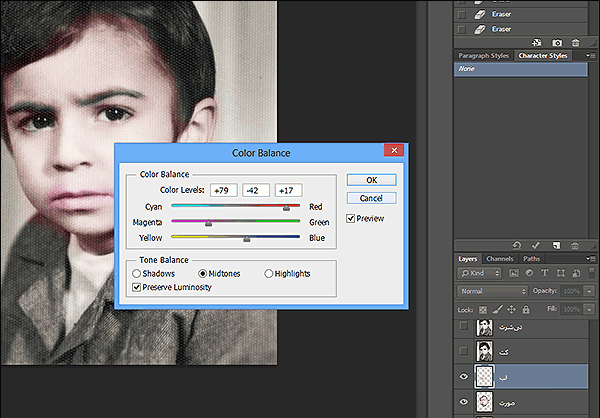Filter for adjustment layers in Layers panel
This screenshot has height=418, width=600.
(530, 273)
